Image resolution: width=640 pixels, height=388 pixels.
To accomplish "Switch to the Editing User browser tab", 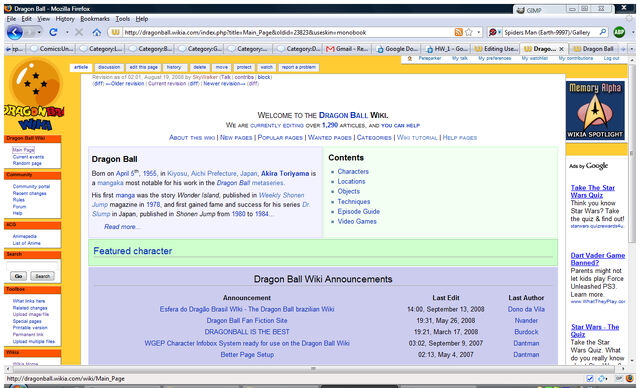I will [496, 49].
